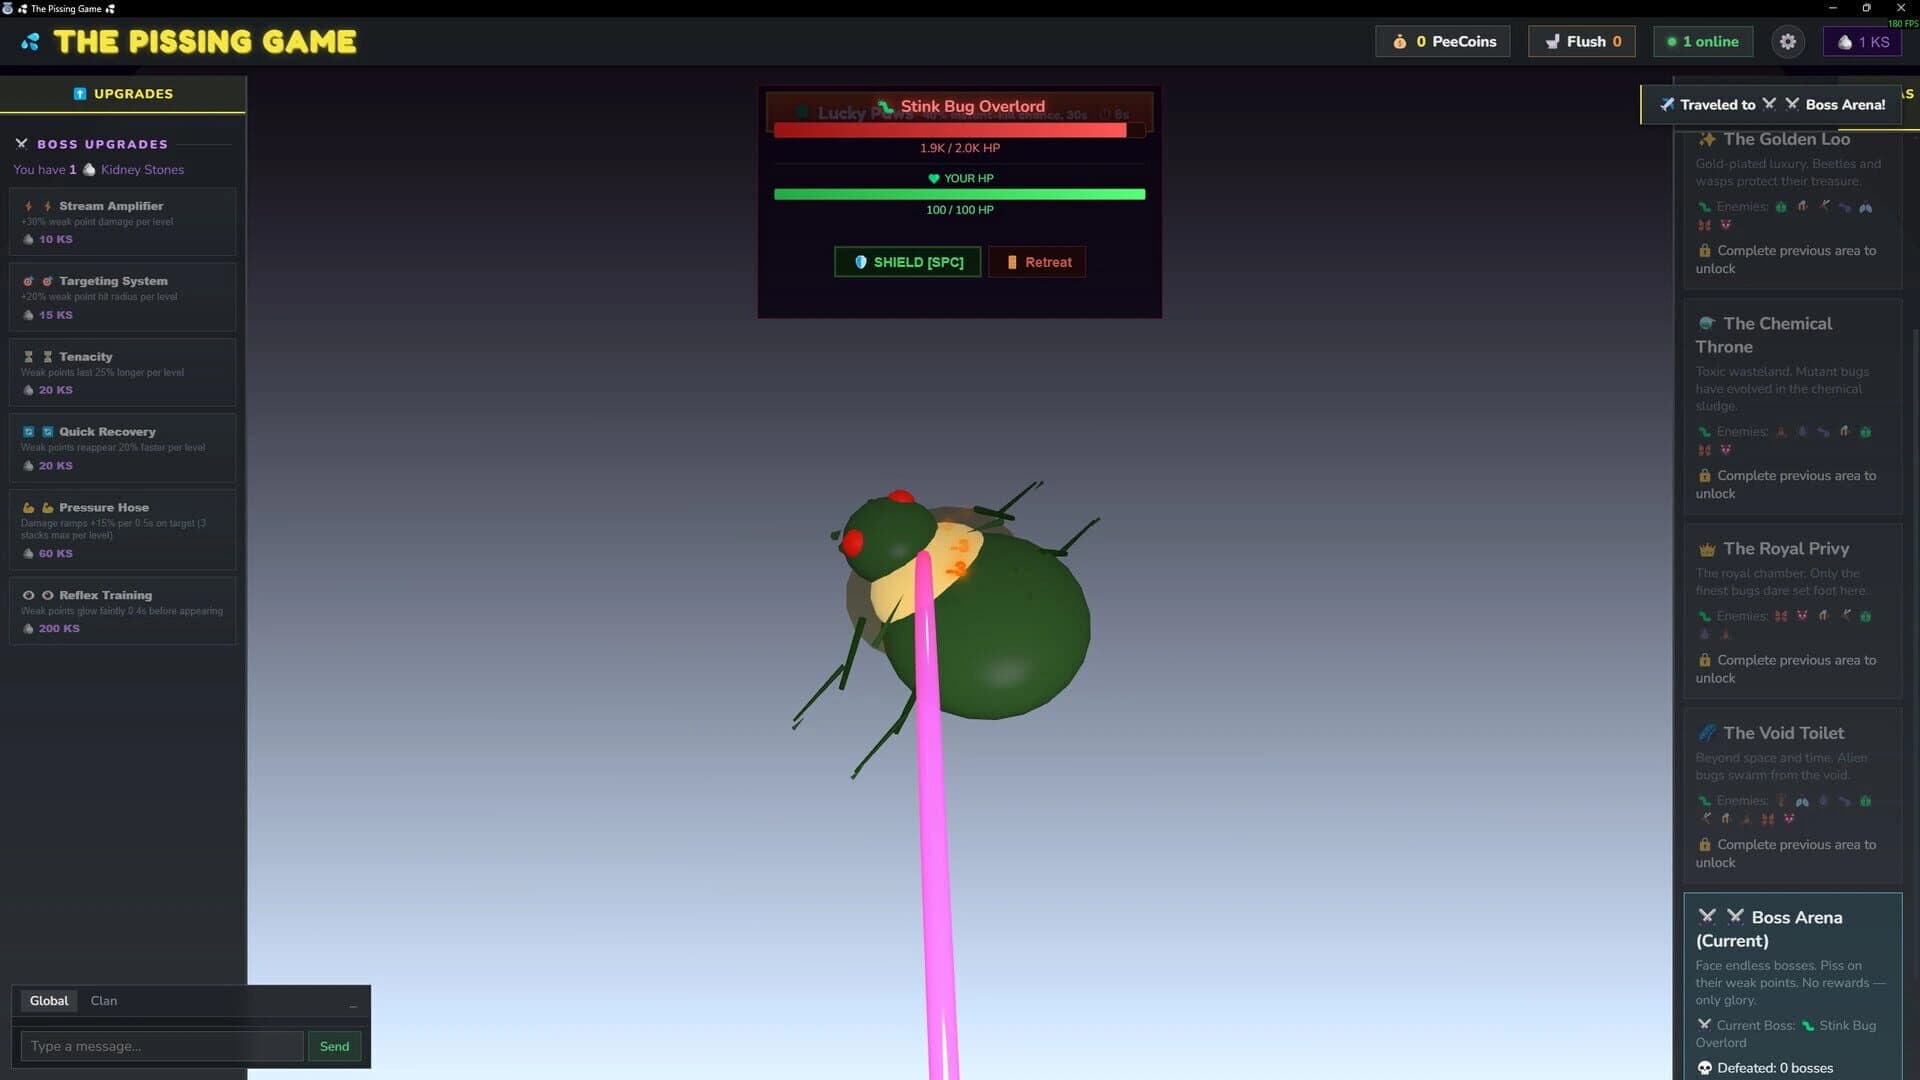Select the Targeting System dartboard icon

point(30,281)
